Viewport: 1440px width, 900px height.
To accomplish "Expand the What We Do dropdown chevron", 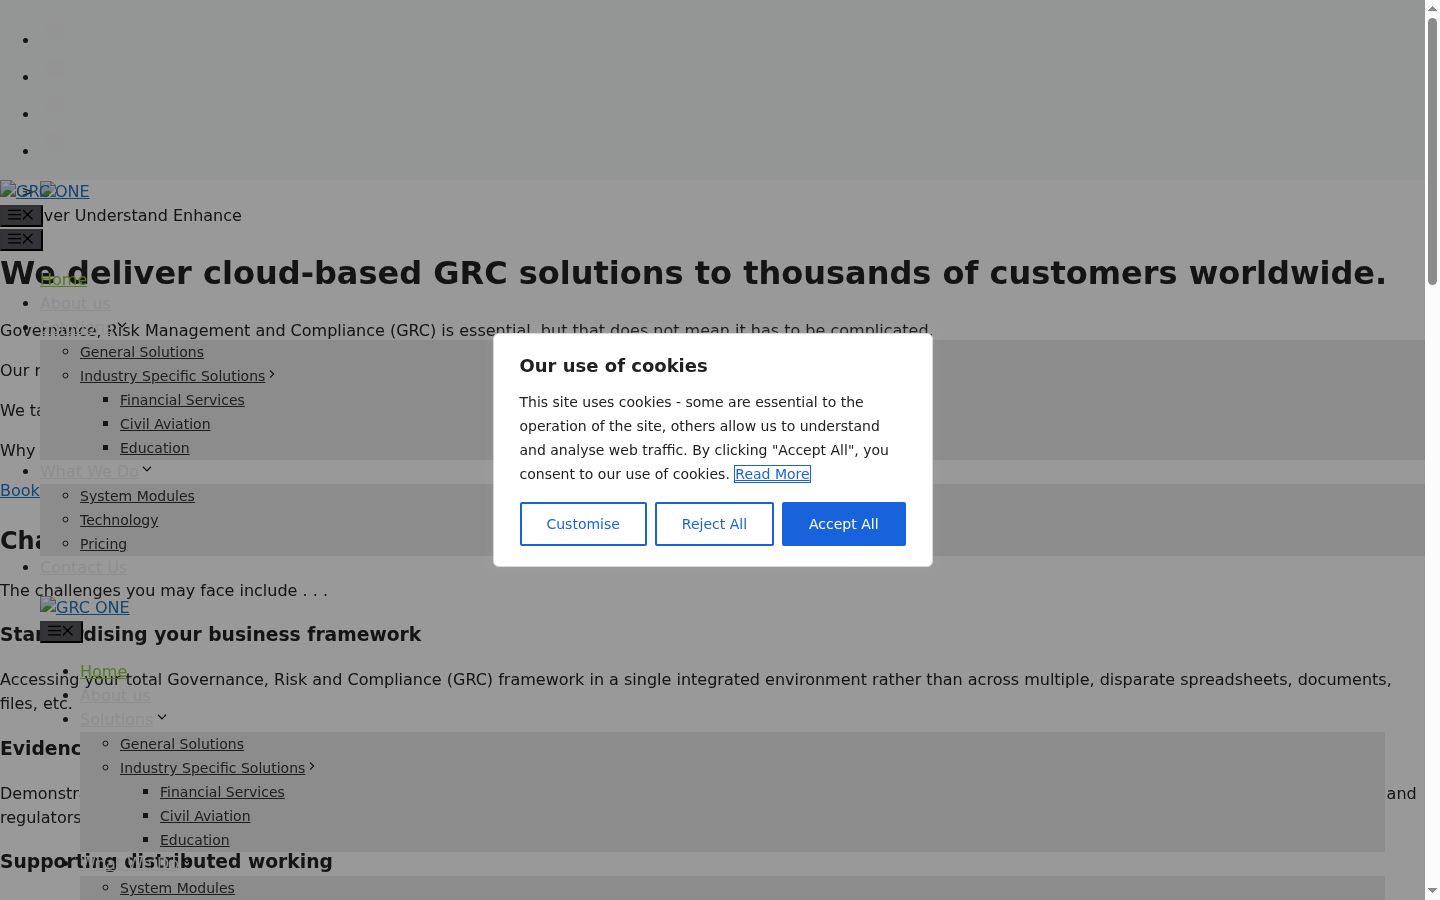I will pos(147,469).
